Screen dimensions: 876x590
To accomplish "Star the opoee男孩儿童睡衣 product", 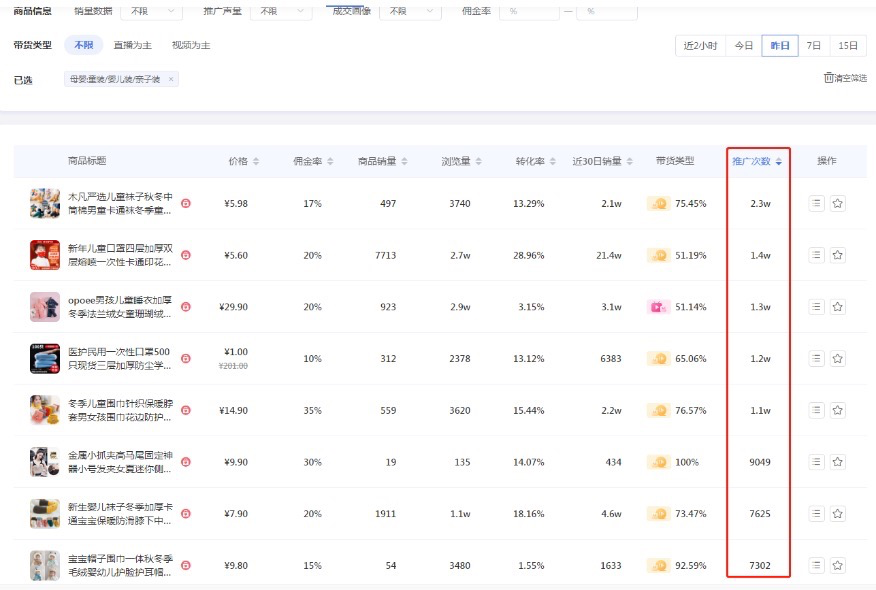I will tap(837, 307).
